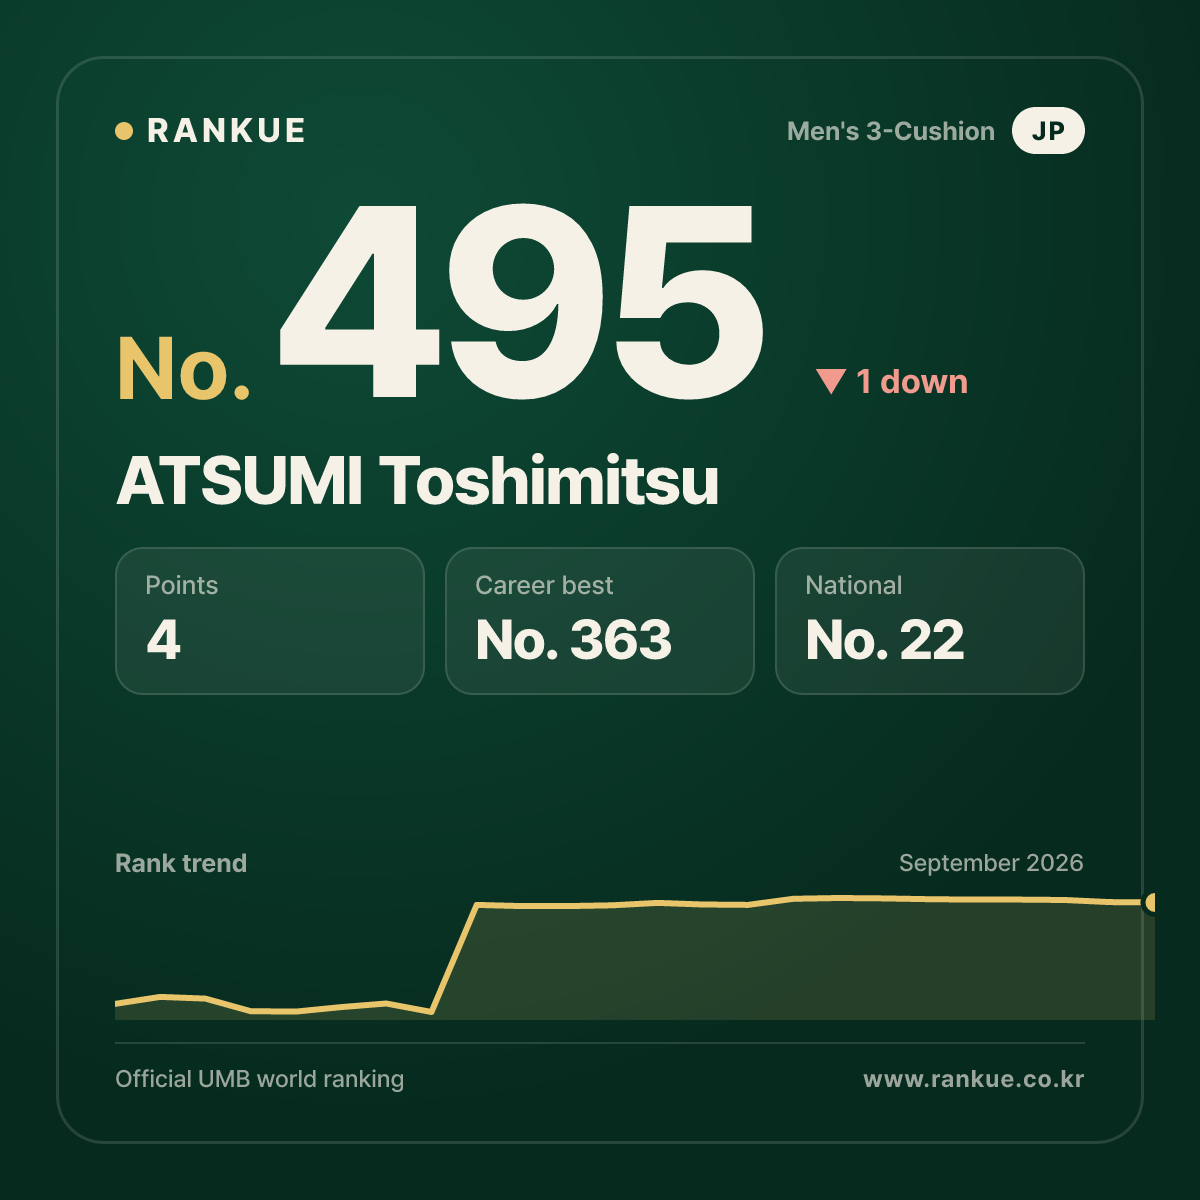Open the National ranking card
This screenshot has height=1200, width=1200.
point(930,621)
